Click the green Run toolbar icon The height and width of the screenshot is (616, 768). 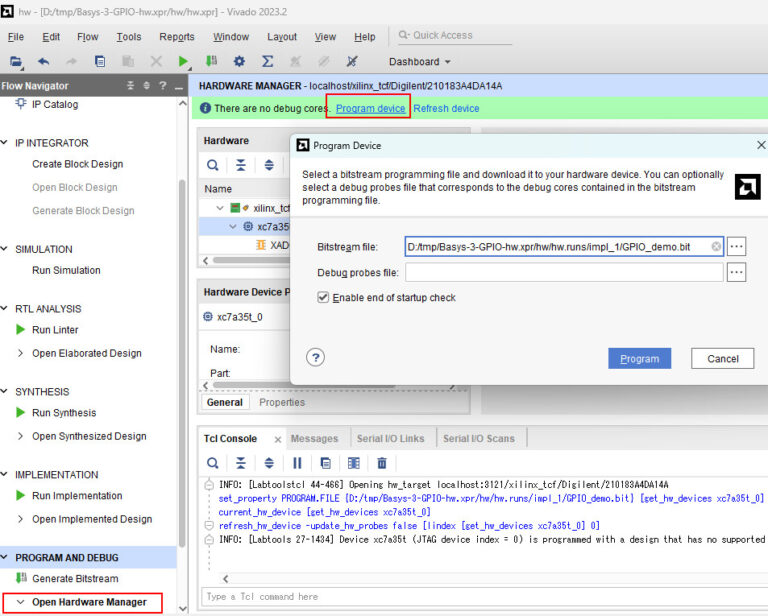click(x=184, y=61)
